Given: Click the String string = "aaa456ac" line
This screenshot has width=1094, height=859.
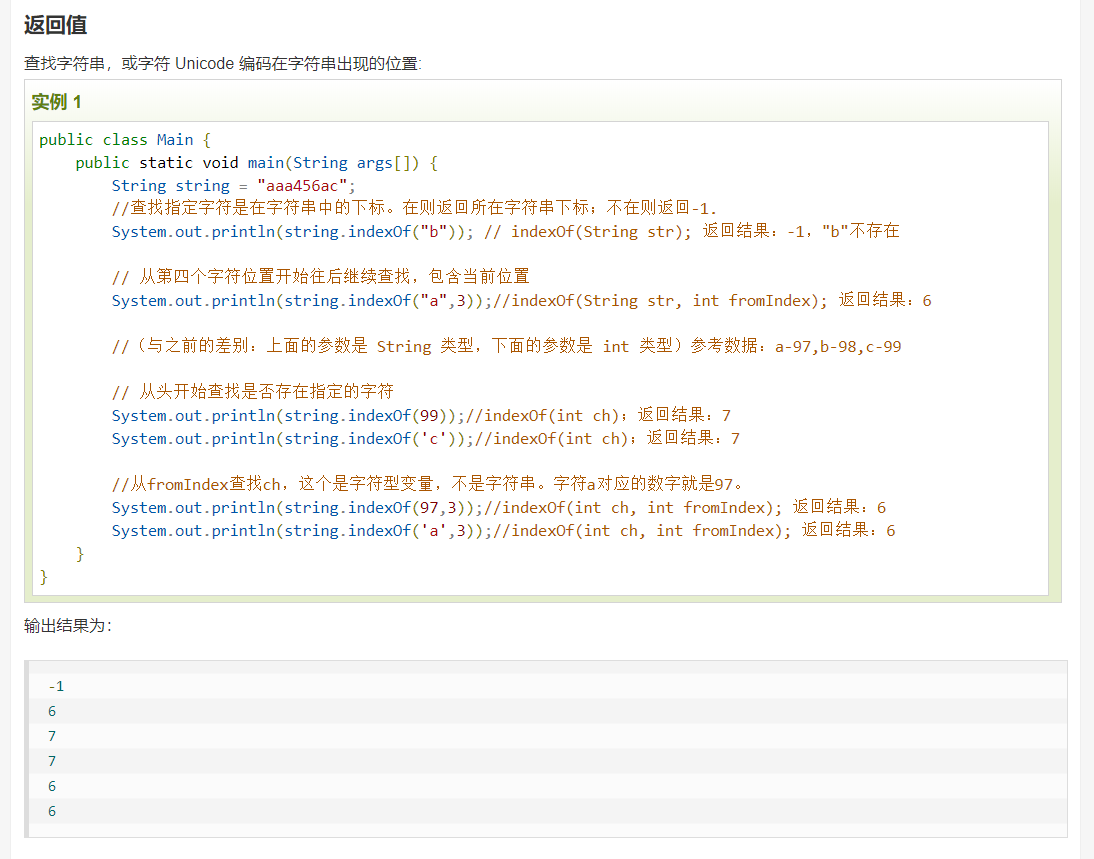Looking at the screenshot, I should click(234, 186).
